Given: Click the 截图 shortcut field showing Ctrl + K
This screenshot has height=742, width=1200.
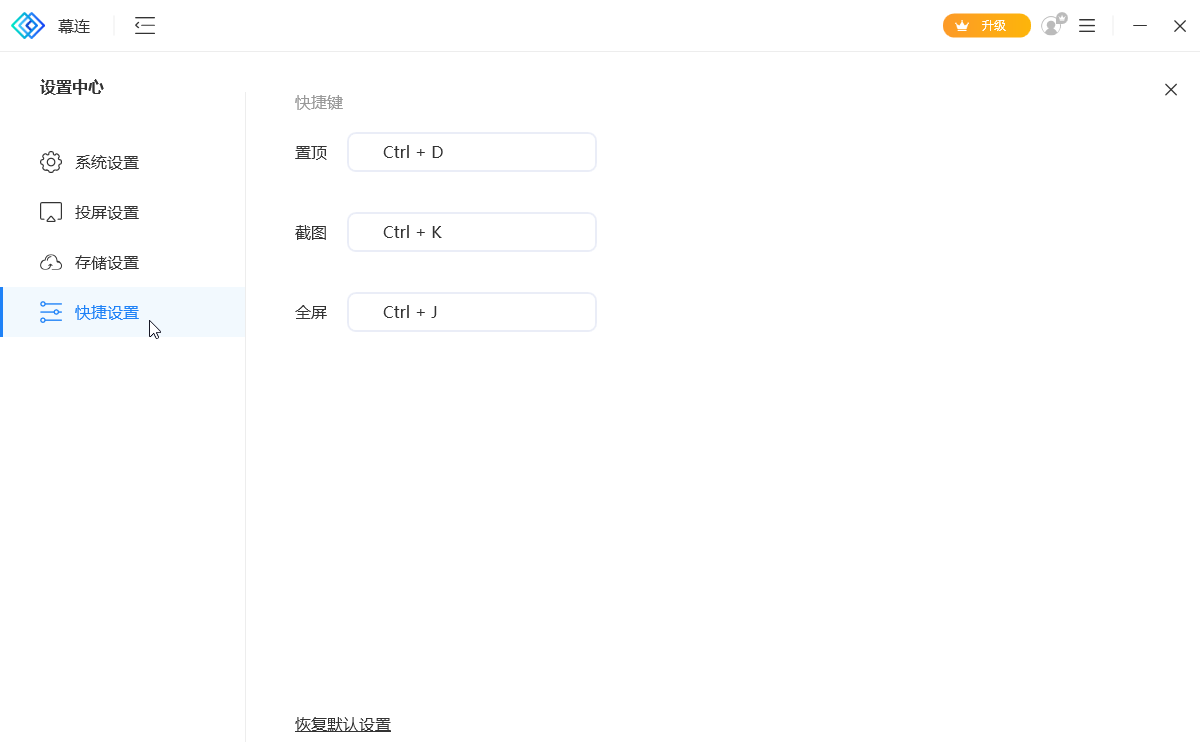Looking at the screenshot, I should 471,231.
